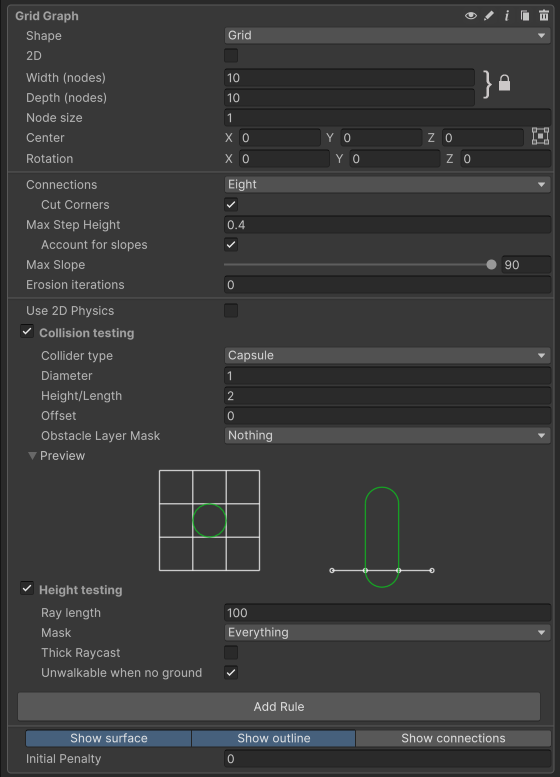560x777 pixels.
Task: Click the Add Rule button
Action: pyautogui.click(x=279, y=707)
